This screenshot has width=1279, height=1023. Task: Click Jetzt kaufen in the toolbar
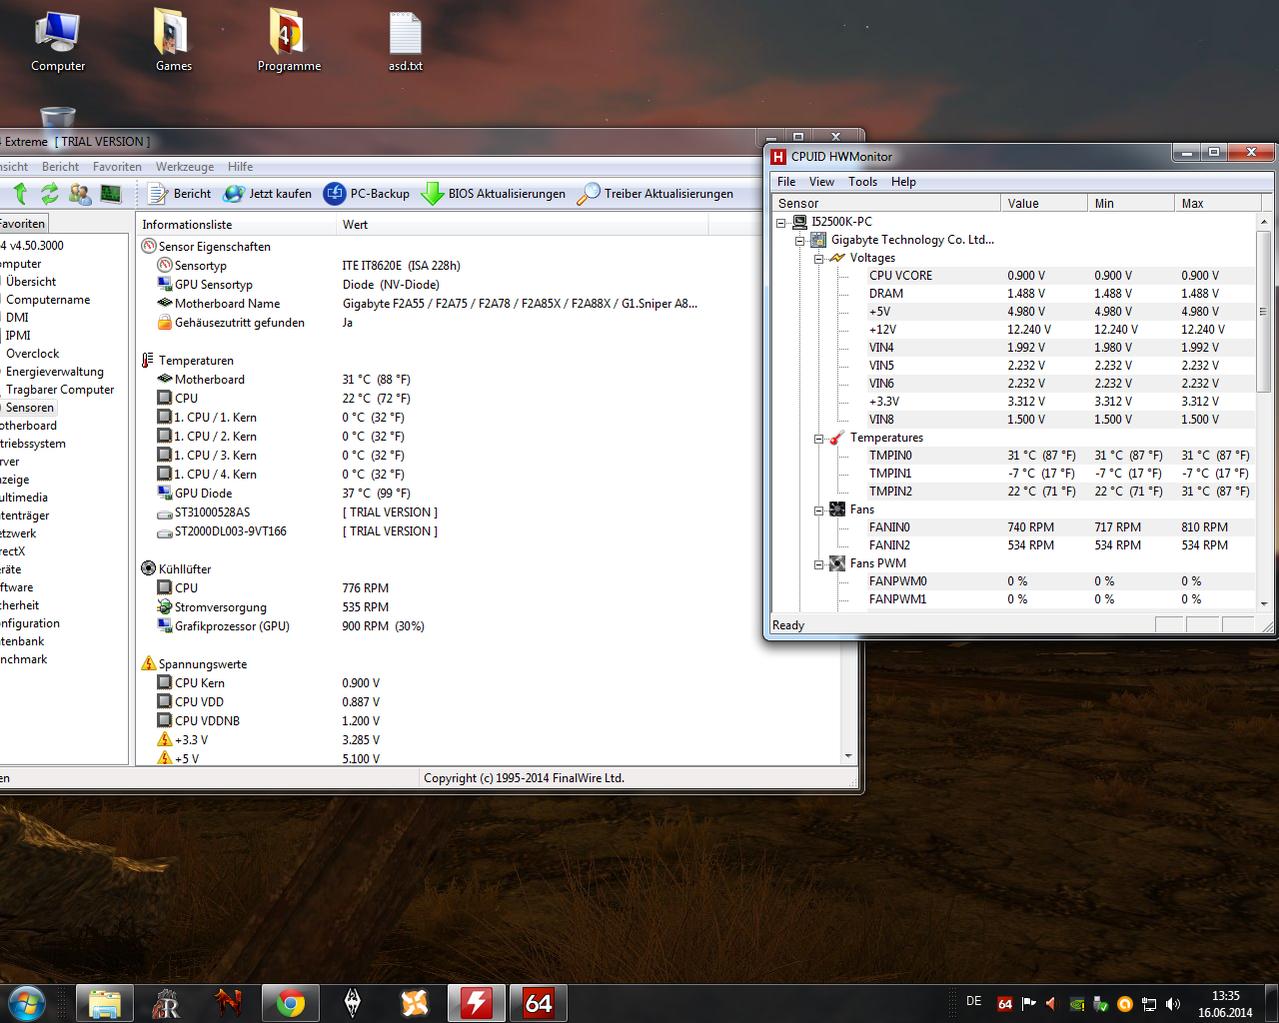267,193
